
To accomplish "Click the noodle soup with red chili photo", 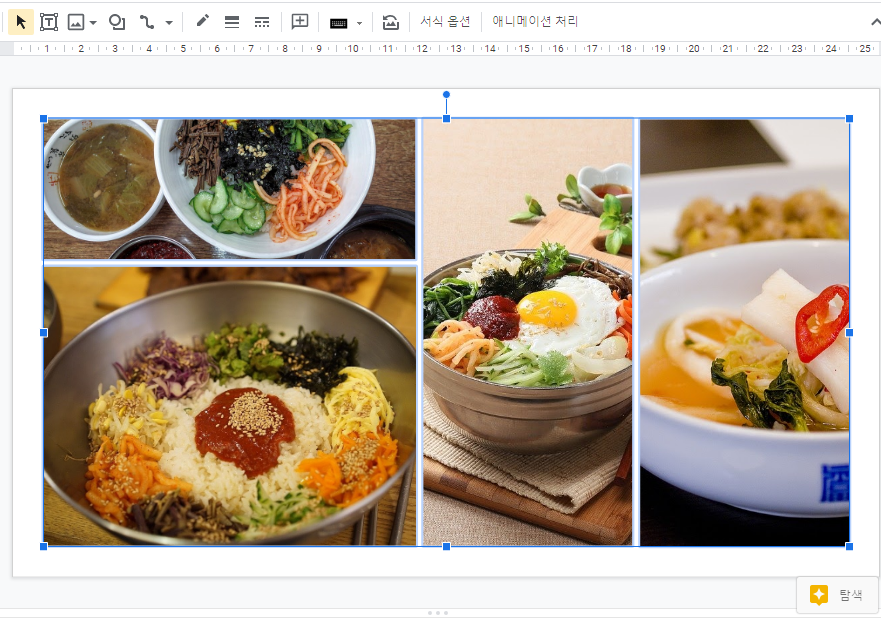I will (744, 332).
